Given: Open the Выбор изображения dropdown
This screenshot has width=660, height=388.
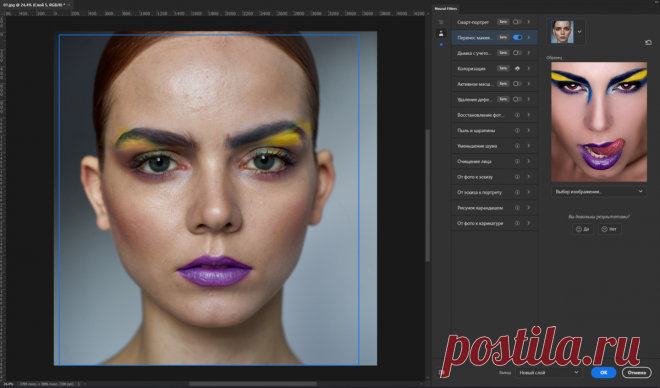Looking at the screenshot, I should [599, 191].
